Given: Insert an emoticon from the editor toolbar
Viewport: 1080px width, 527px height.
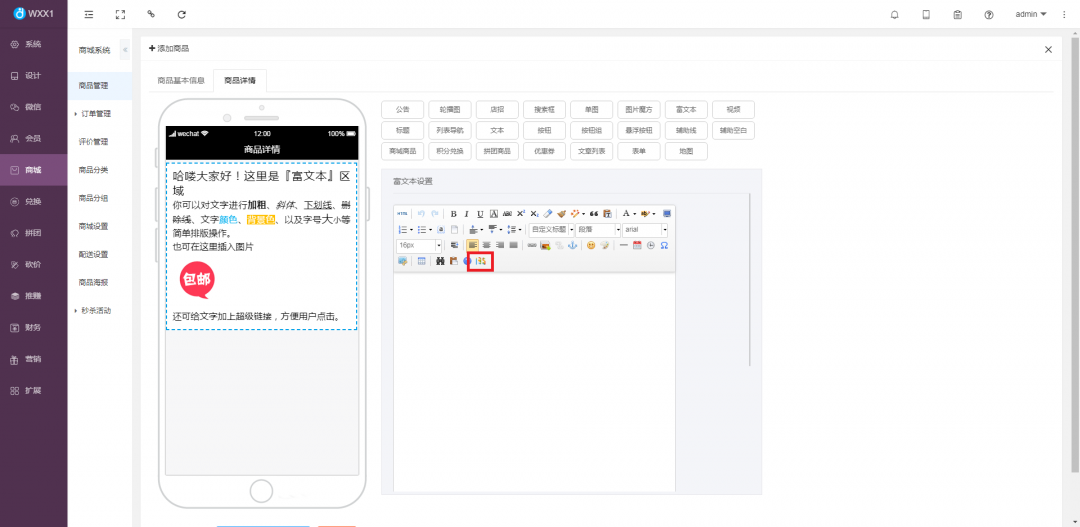Looking at the screenshot, I should click(591, 245).
